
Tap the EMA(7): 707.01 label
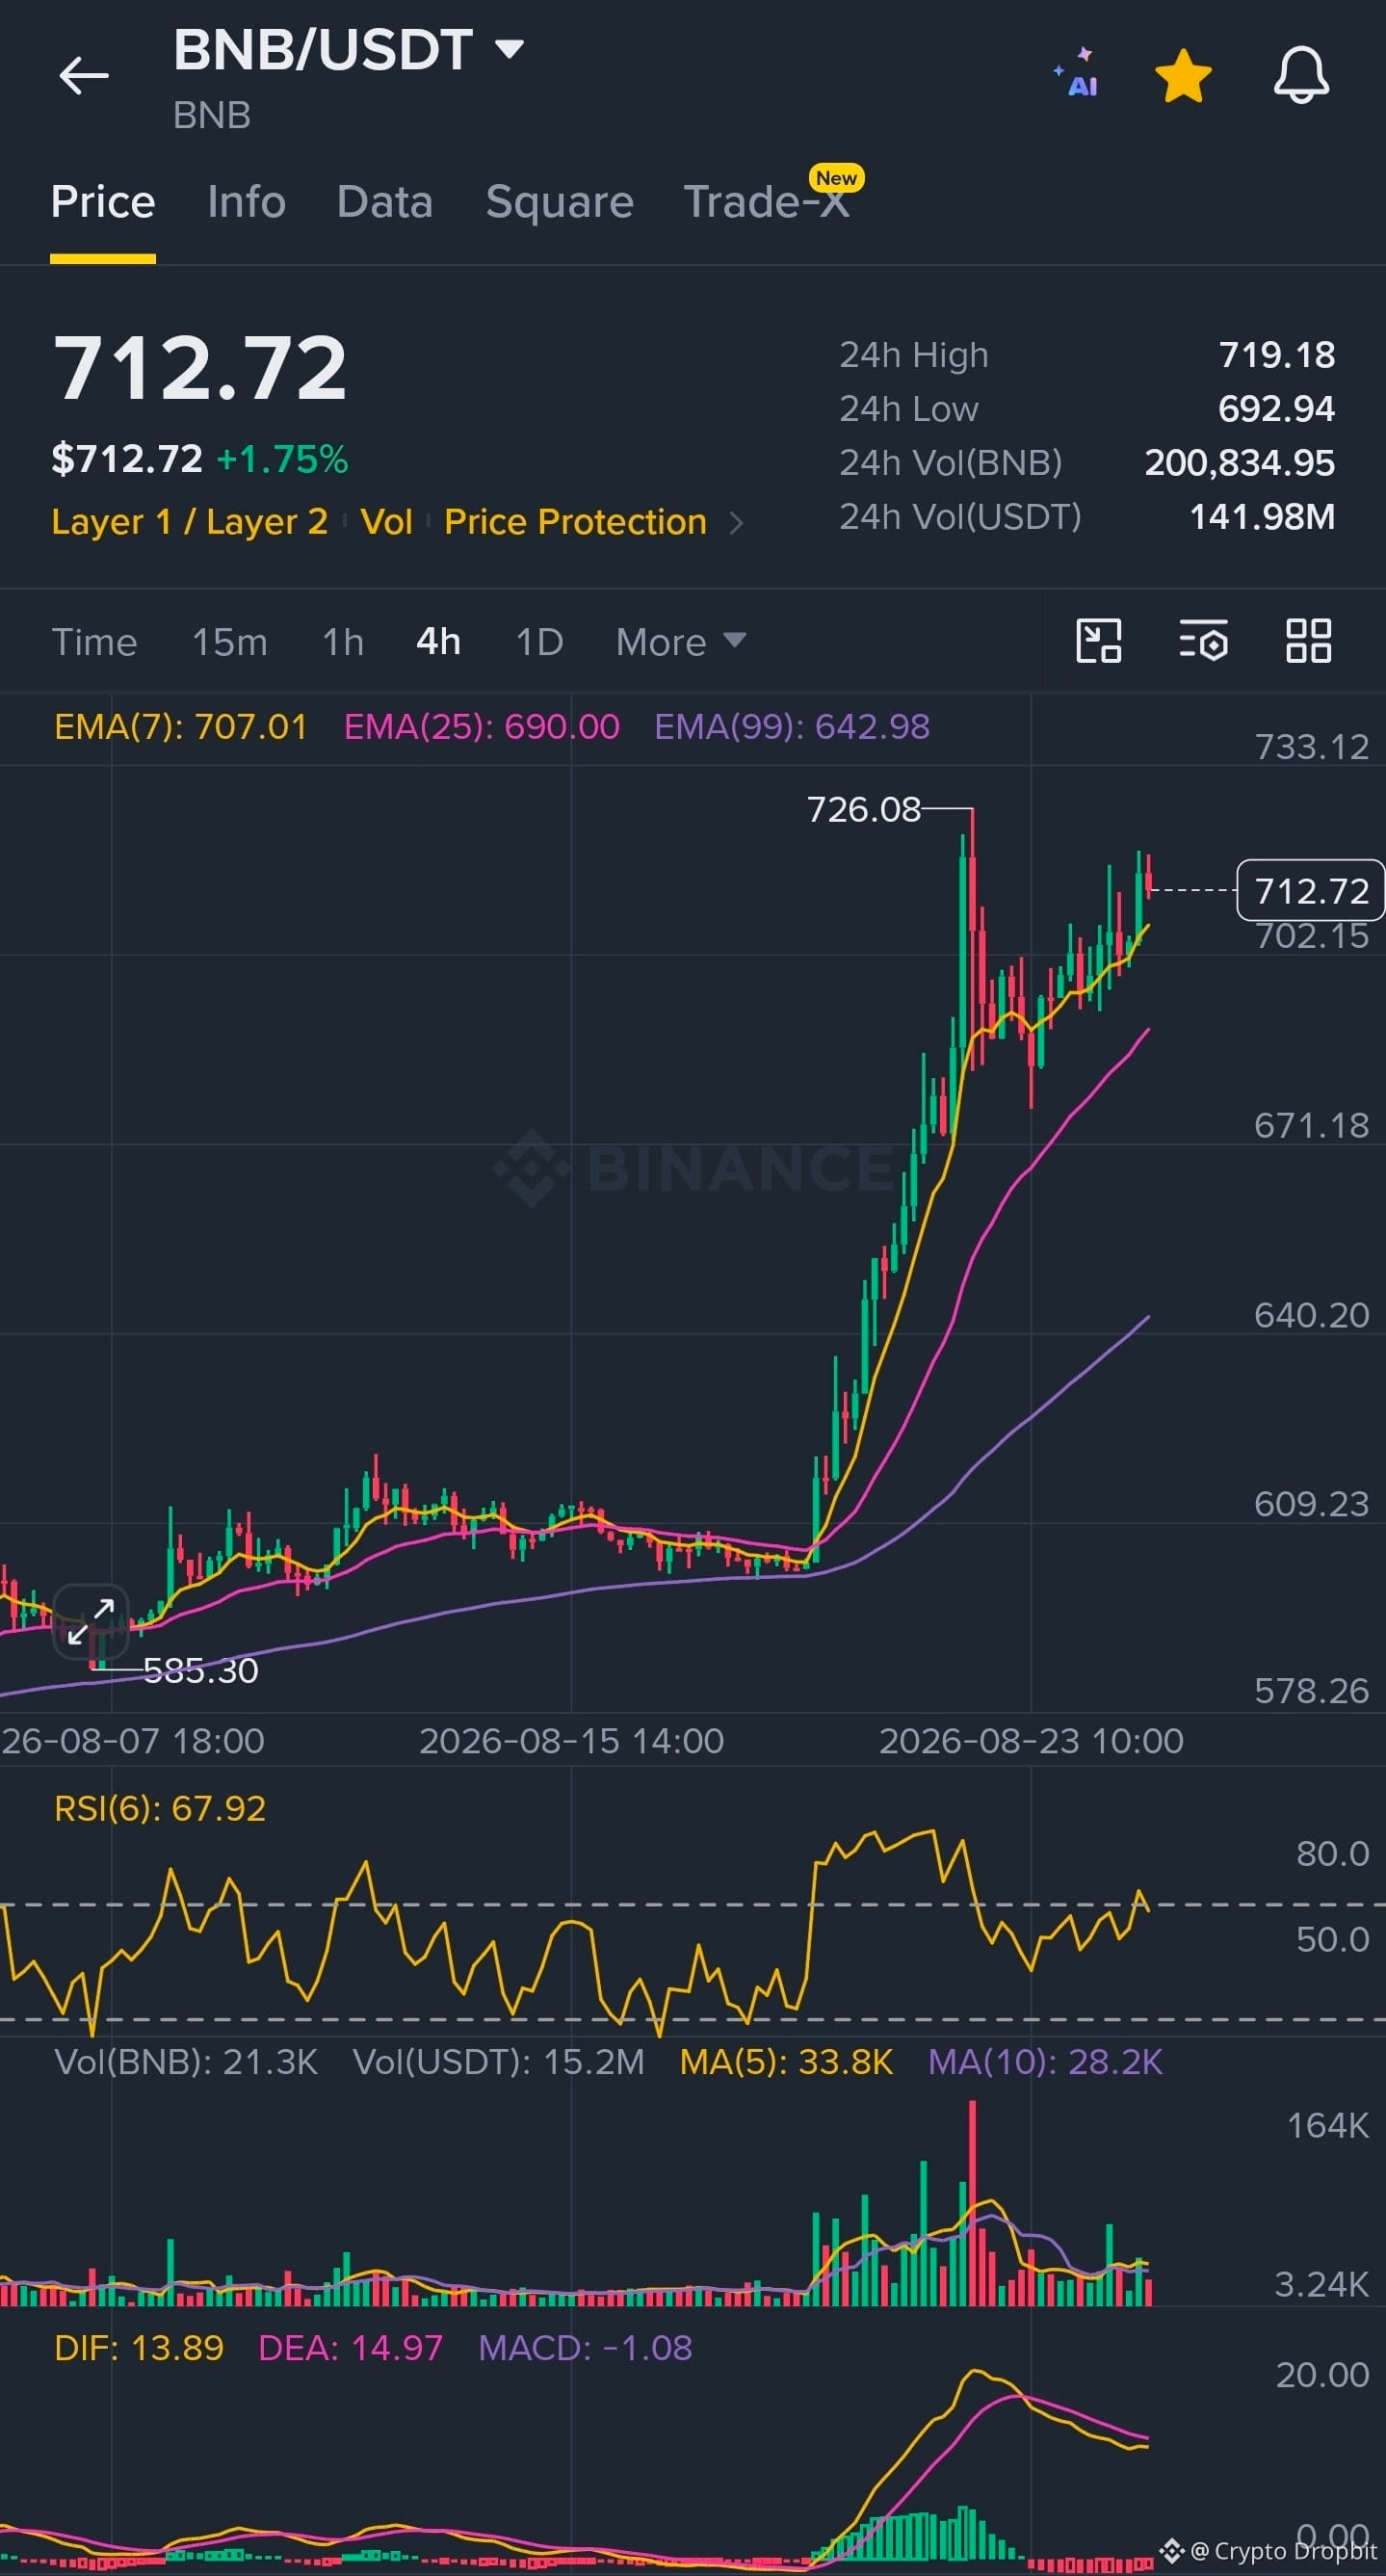tap(180, 727)
